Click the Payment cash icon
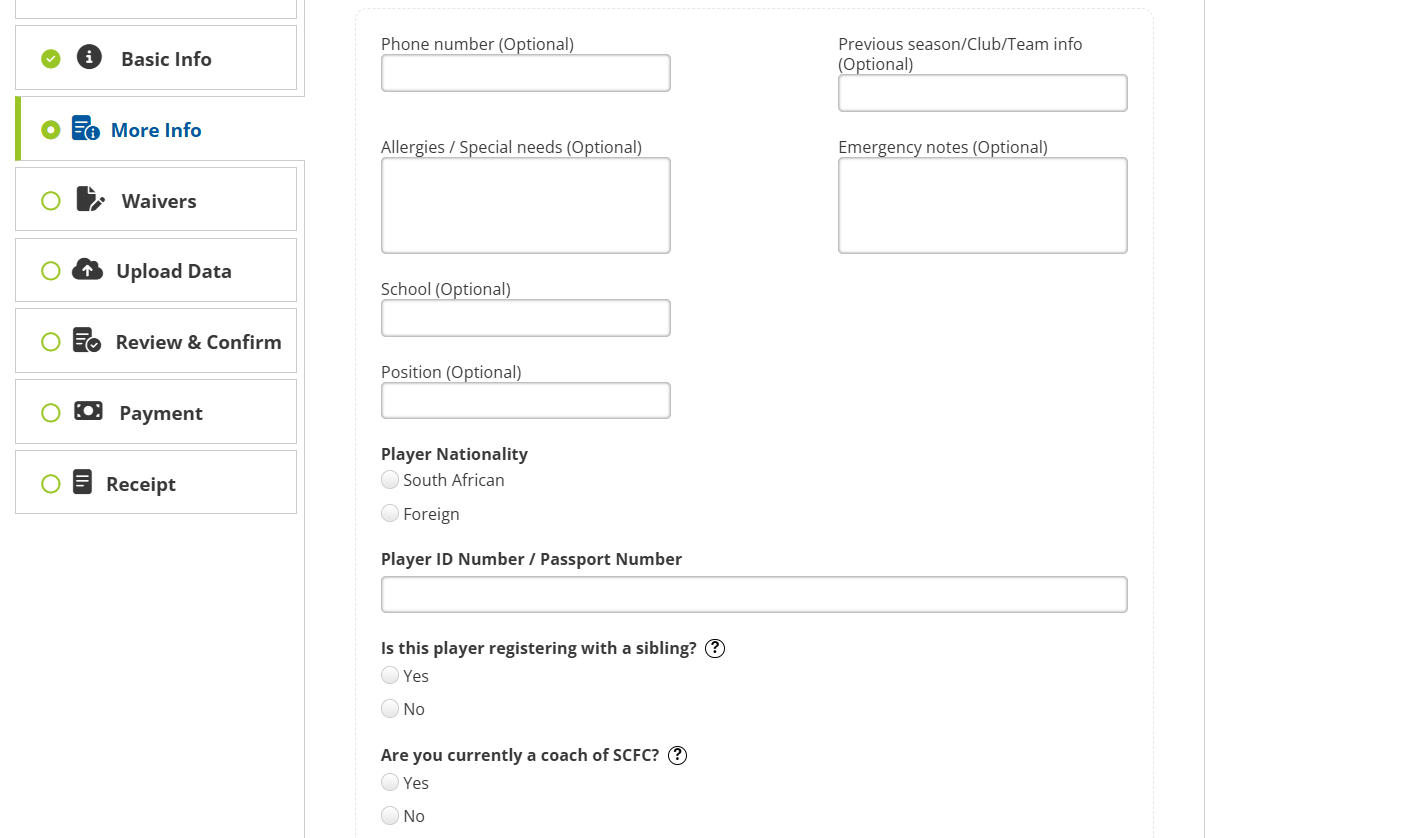The width and height of the screenshot is (1416, 838). pos(88,412)
